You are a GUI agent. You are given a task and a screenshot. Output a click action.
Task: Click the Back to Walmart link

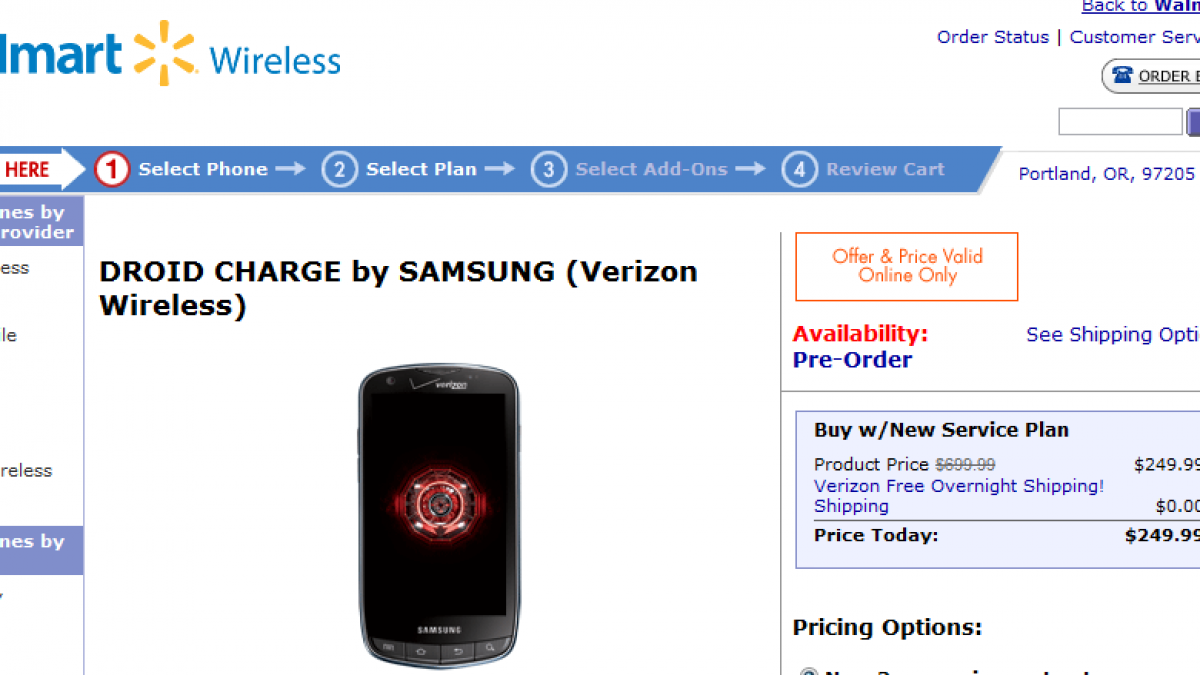pyautogui.click(x=1140, y=7)
